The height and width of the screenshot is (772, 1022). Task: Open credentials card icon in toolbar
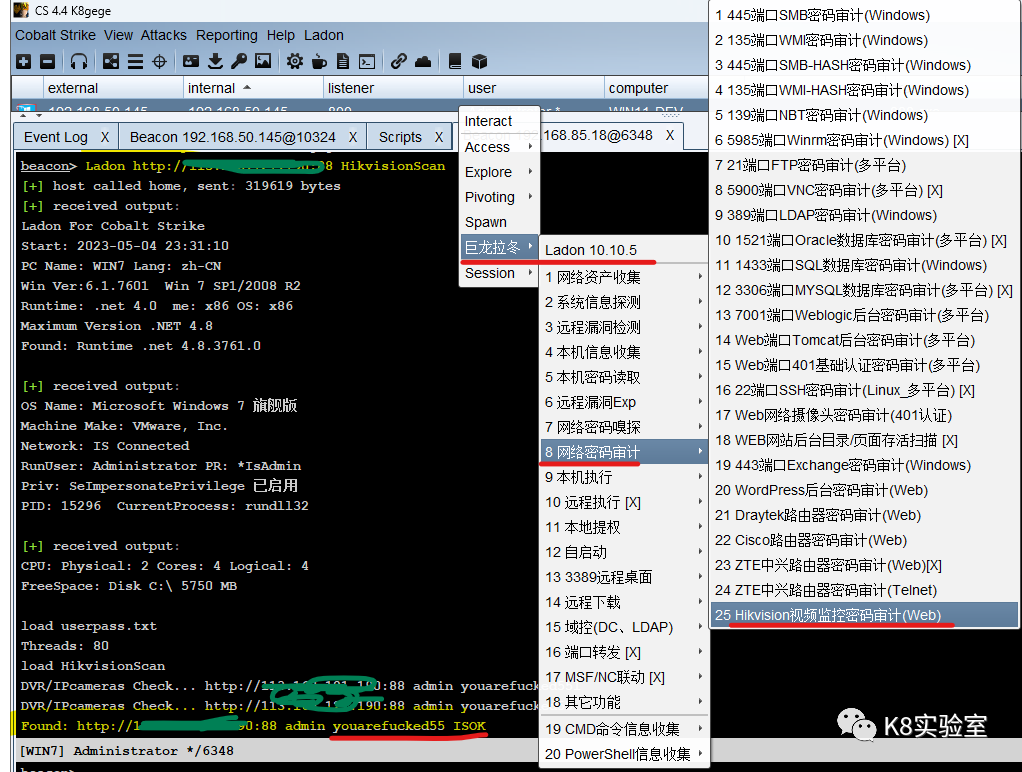click(x=191, y=61)
